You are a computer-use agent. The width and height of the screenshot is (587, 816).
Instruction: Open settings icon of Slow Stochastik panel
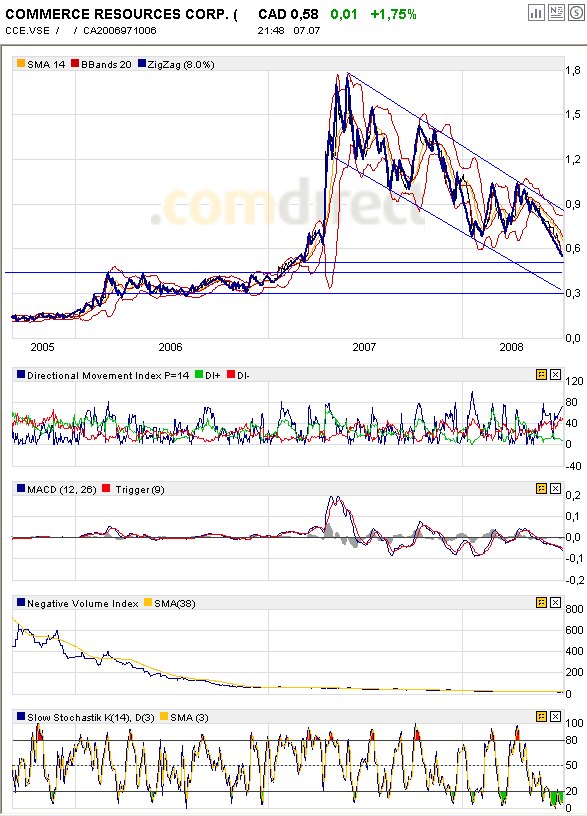[x=541, y=716]
